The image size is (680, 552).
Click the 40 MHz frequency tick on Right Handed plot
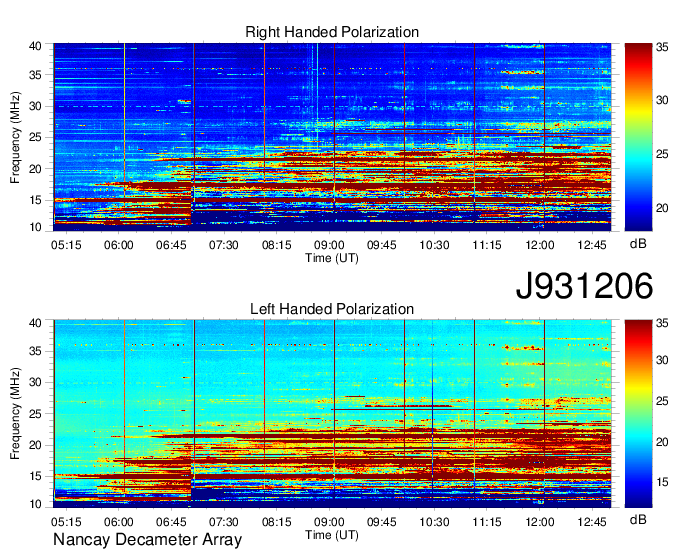pyautogui.click(x=35, y=46)
